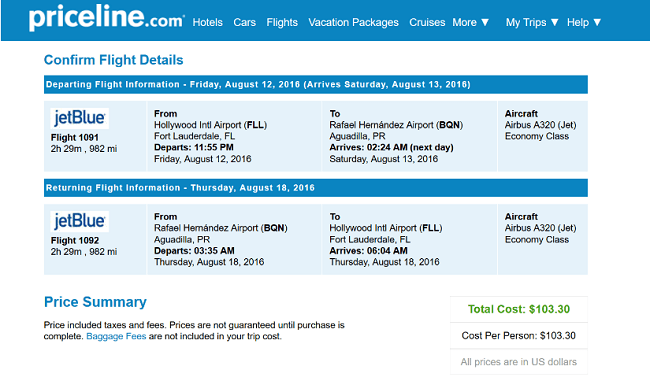Open the Hotels section

click(207, 22)
